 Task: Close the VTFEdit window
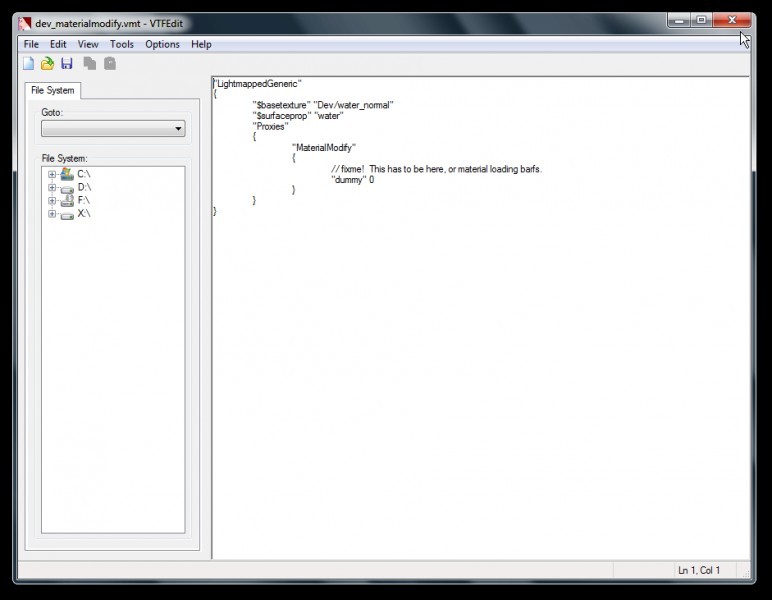[732, 20]
